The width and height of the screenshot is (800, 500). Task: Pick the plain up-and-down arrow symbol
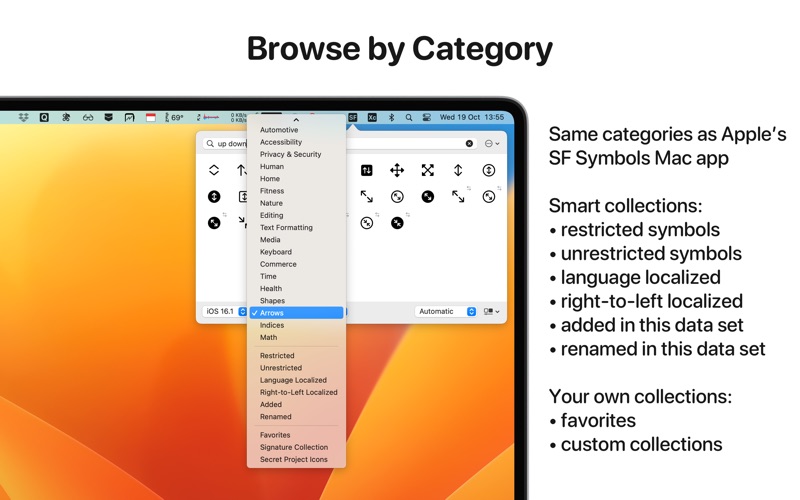458,170
